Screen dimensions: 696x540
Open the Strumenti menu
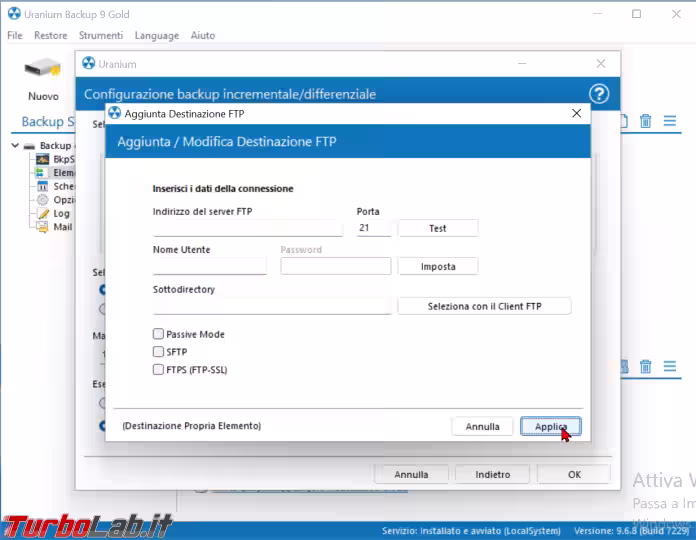pos(101,35)
